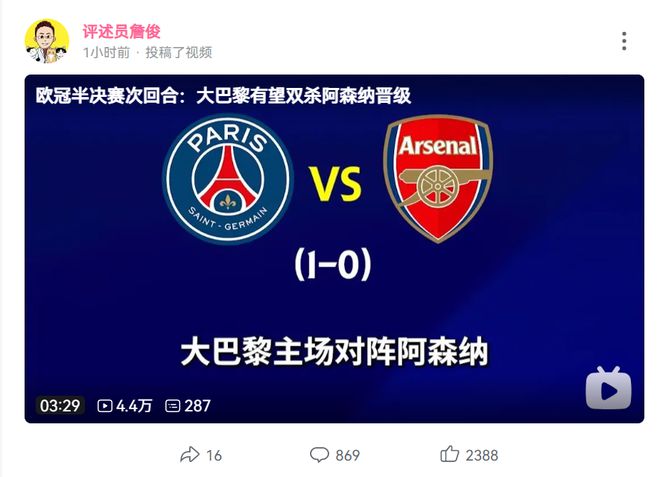Click the caption 大巴黎主场对阵阿森纳
Screen dimensions: 660x477
(334, 352)
